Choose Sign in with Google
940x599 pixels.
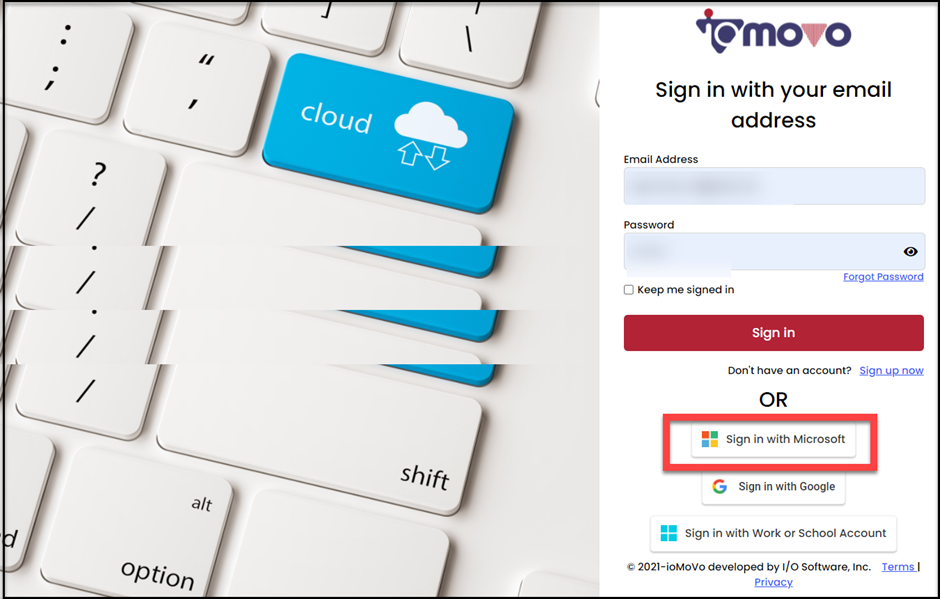(x=773, y=486)
